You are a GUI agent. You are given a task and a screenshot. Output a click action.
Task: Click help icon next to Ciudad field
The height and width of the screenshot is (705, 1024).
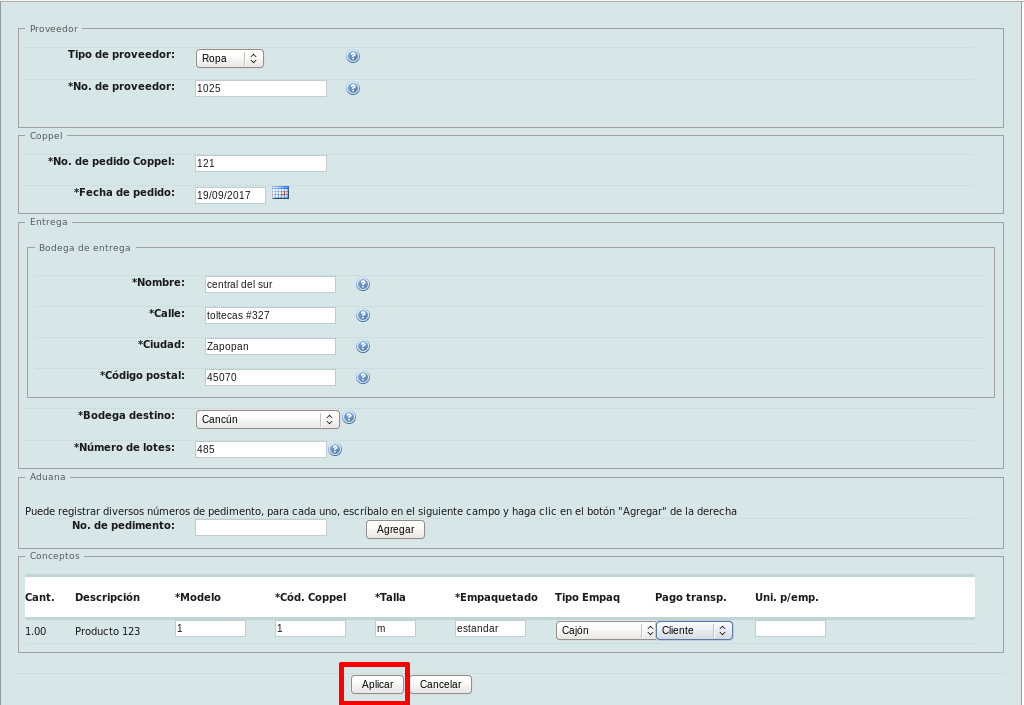pos(363,347)
